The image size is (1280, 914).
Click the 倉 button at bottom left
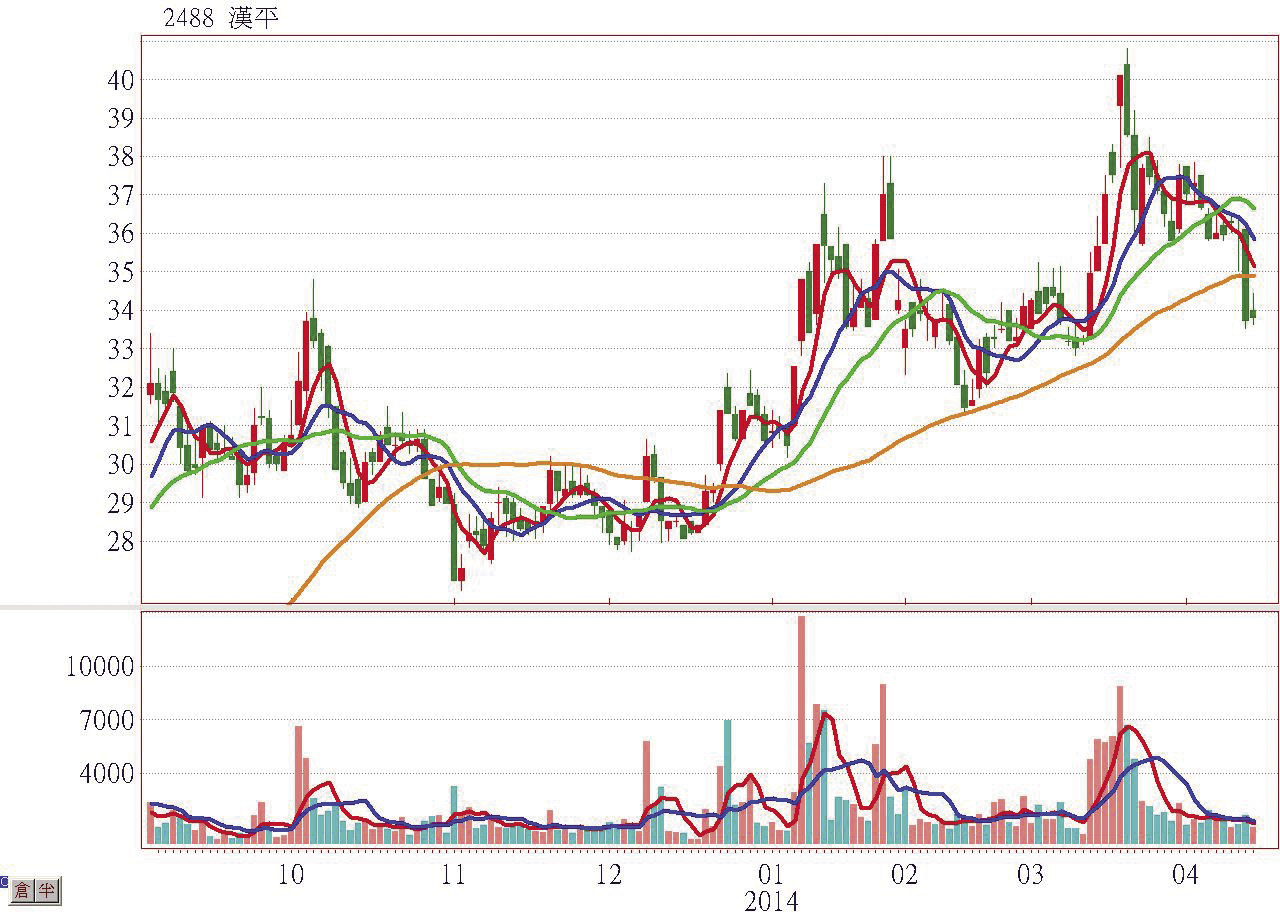21,891
